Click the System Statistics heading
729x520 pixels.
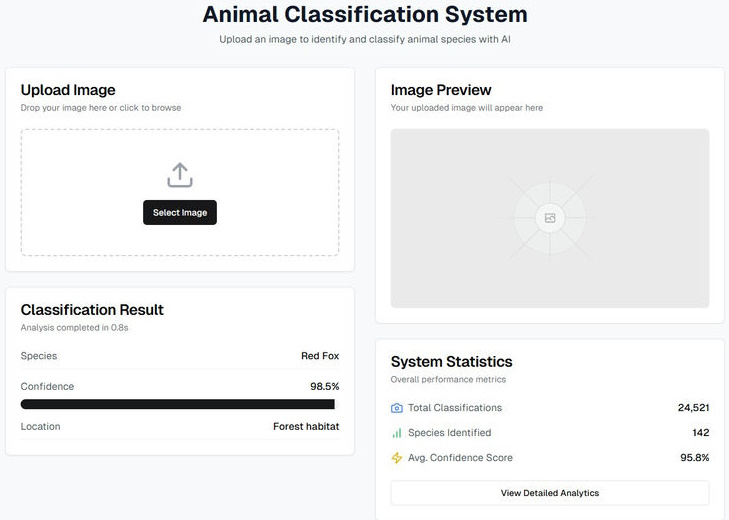[451, 362]
